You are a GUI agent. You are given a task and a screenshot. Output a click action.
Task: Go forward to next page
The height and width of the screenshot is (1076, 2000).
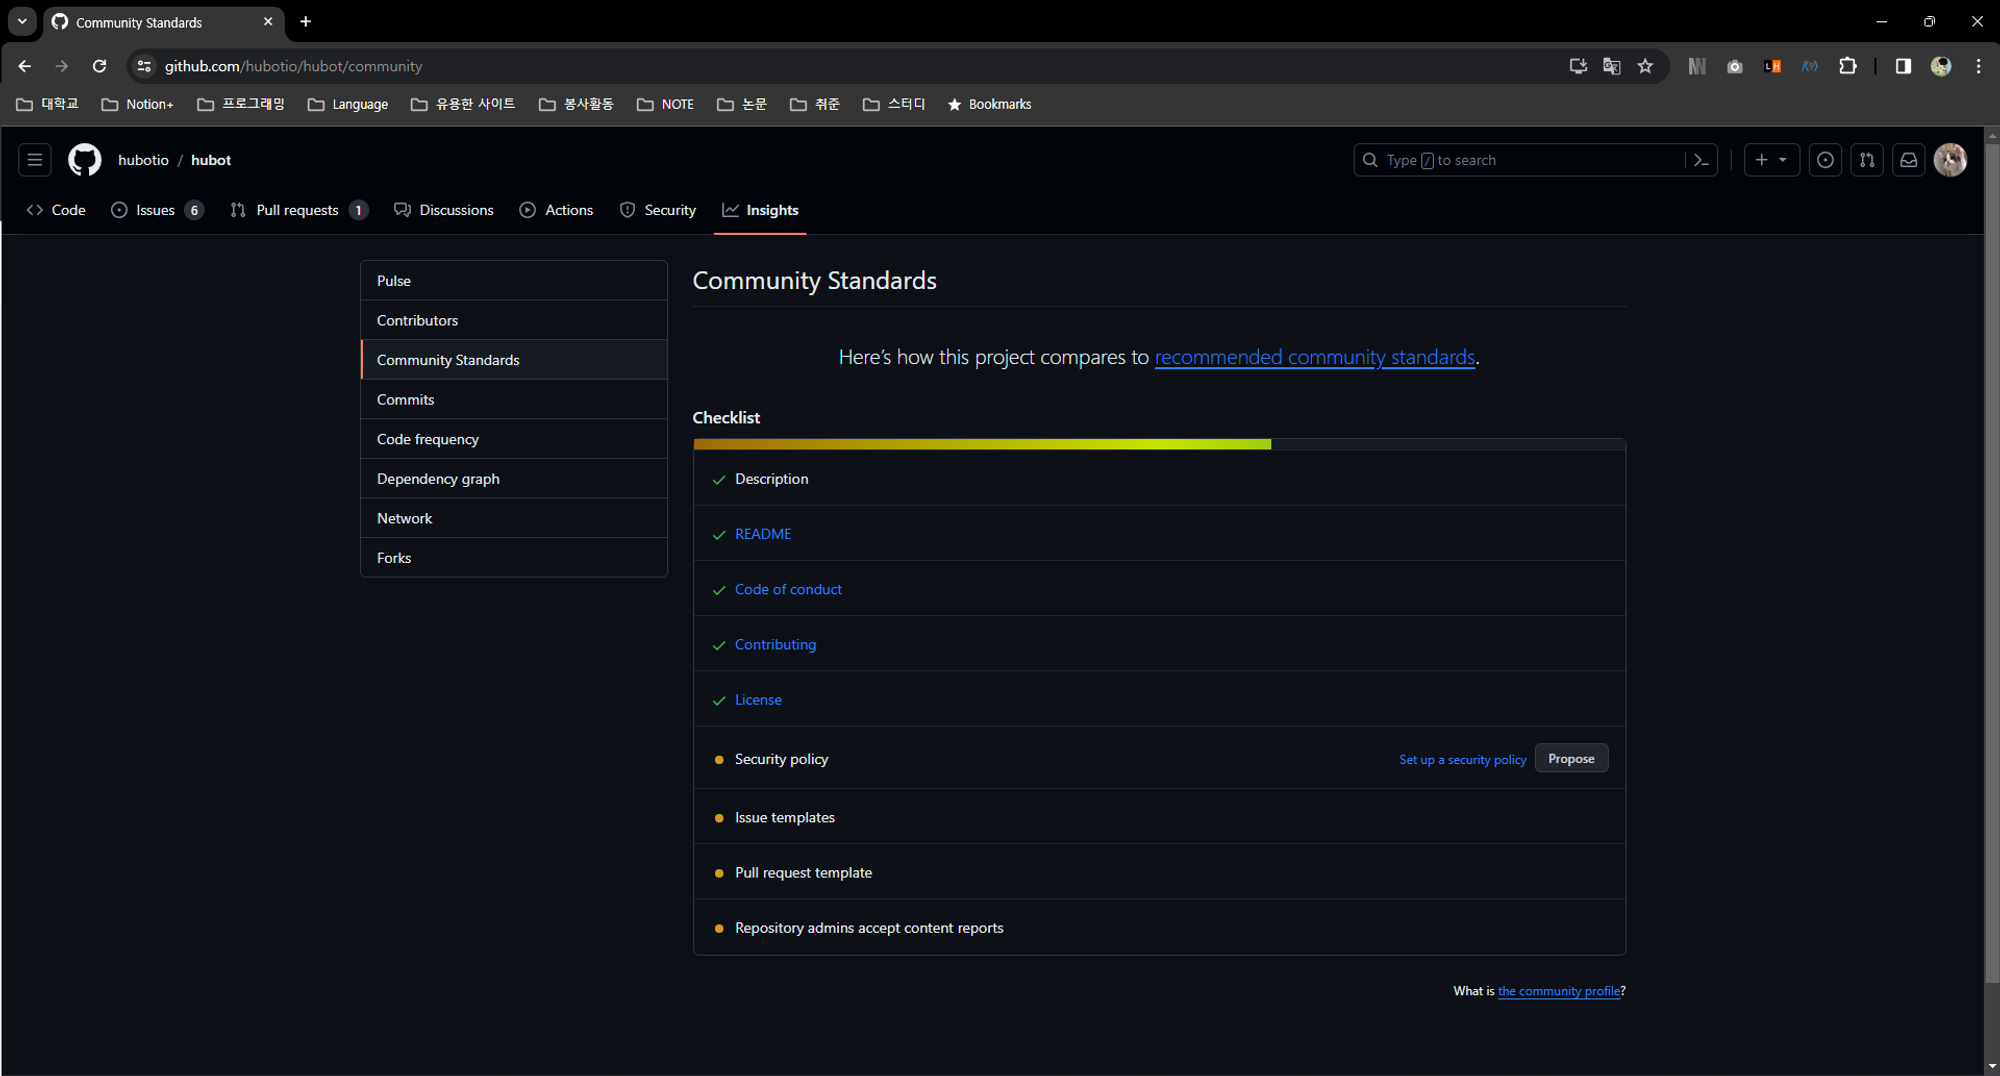(62, 66)
